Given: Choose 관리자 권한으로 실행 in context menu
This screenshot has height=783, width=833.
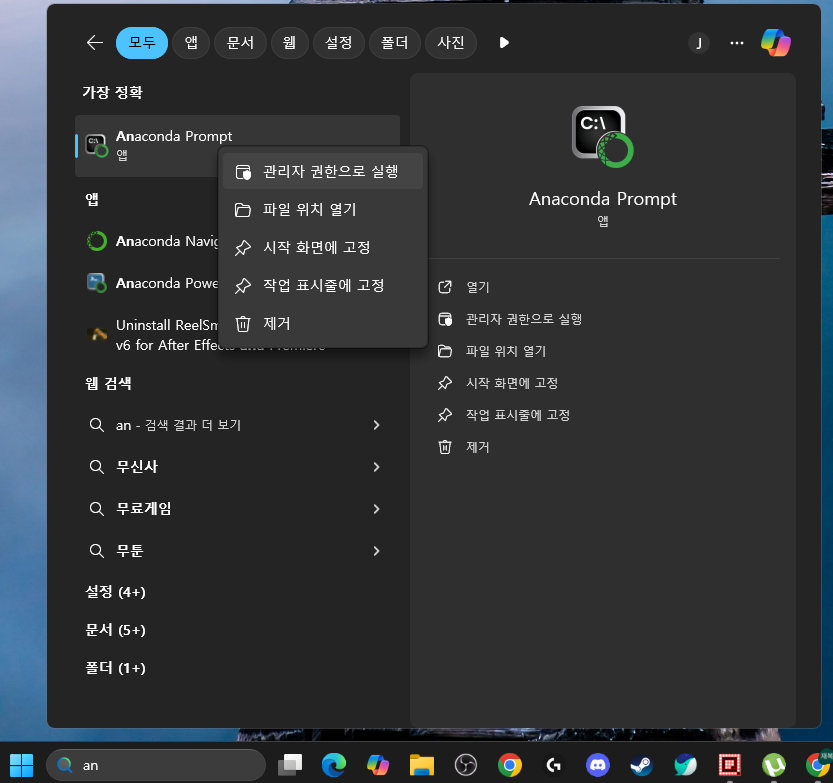Looking at the screenshot, I should (x=323, y=171).
